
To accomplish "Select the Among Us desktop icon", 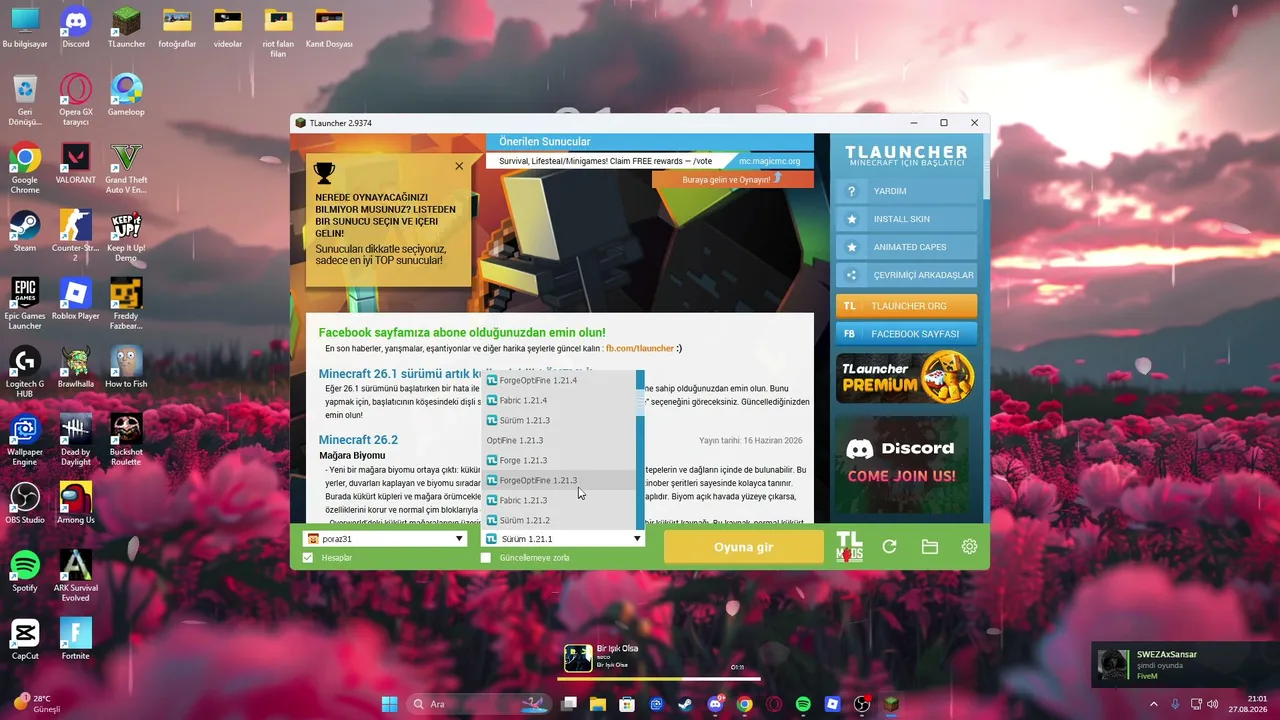I will 76,503.
